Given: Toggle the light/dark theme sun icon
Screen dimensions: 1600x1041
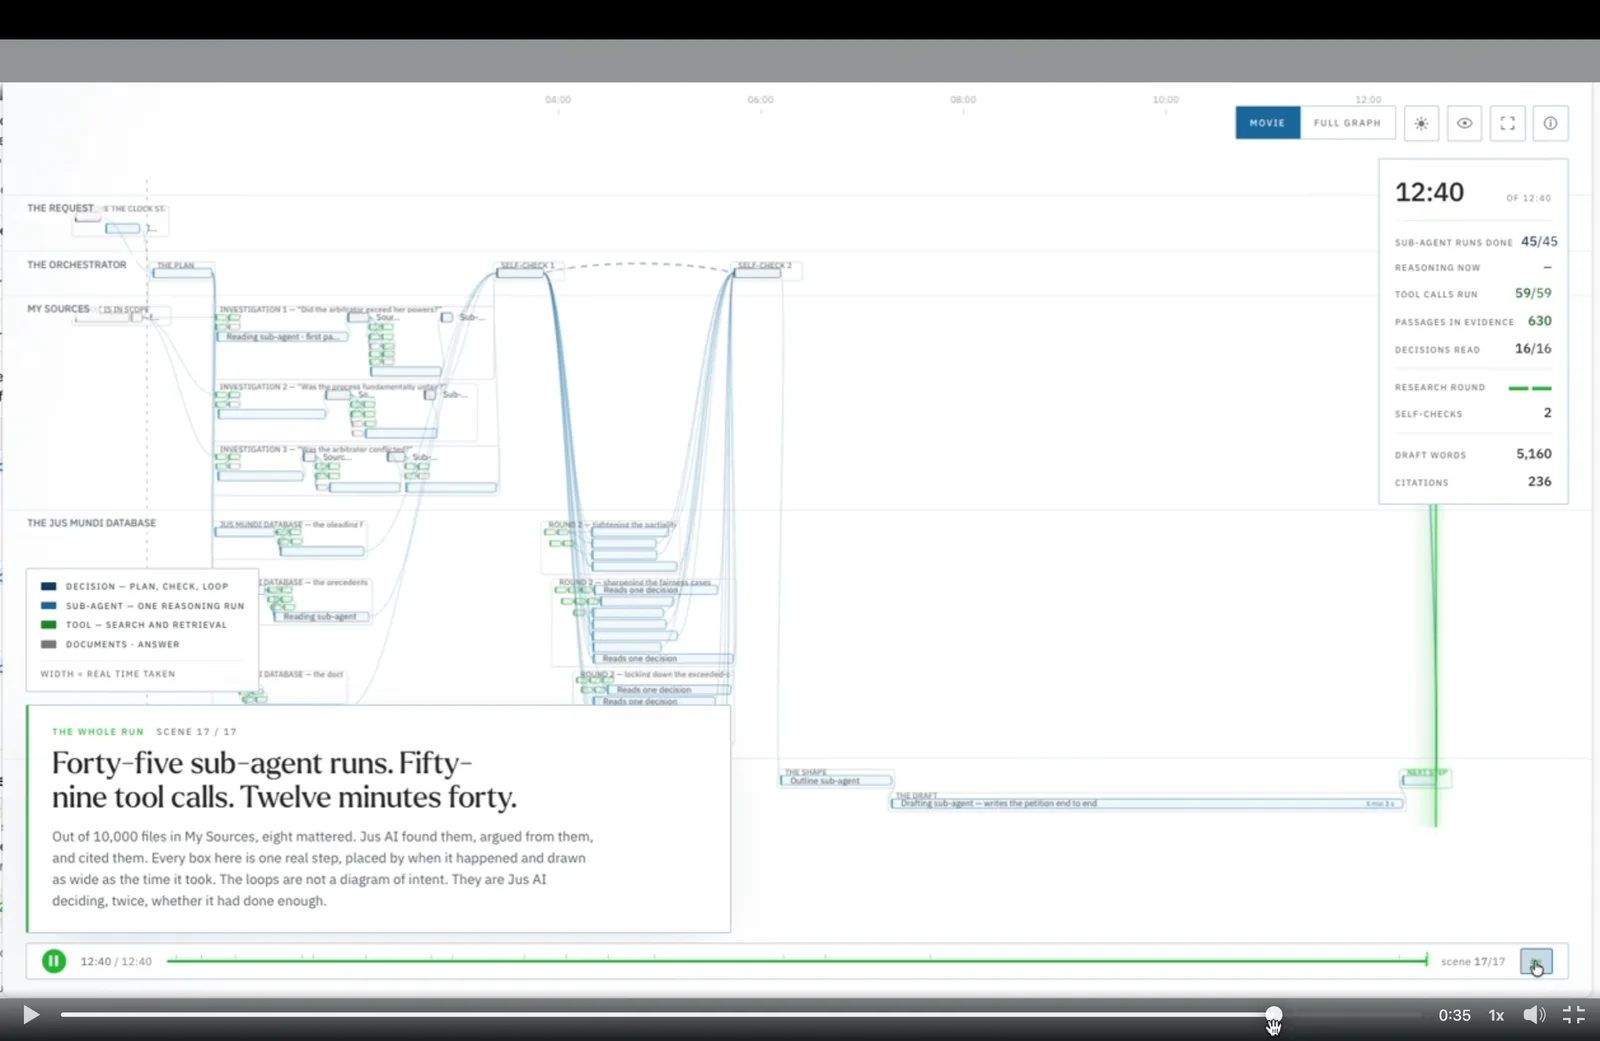Looking at the screenshot, I should click(x=1421, y=123).
